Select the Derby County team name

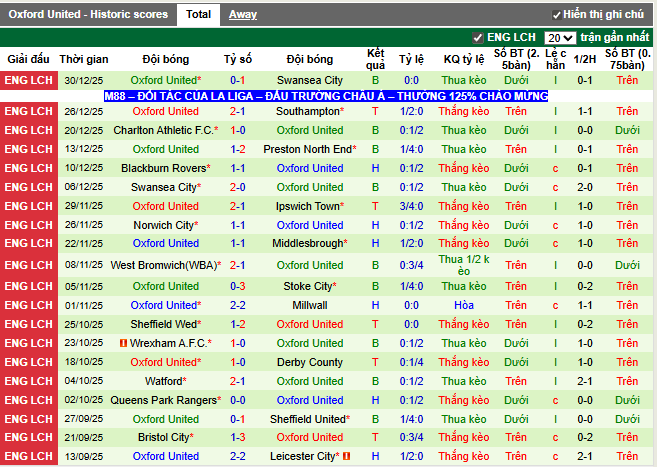[310, 362]
